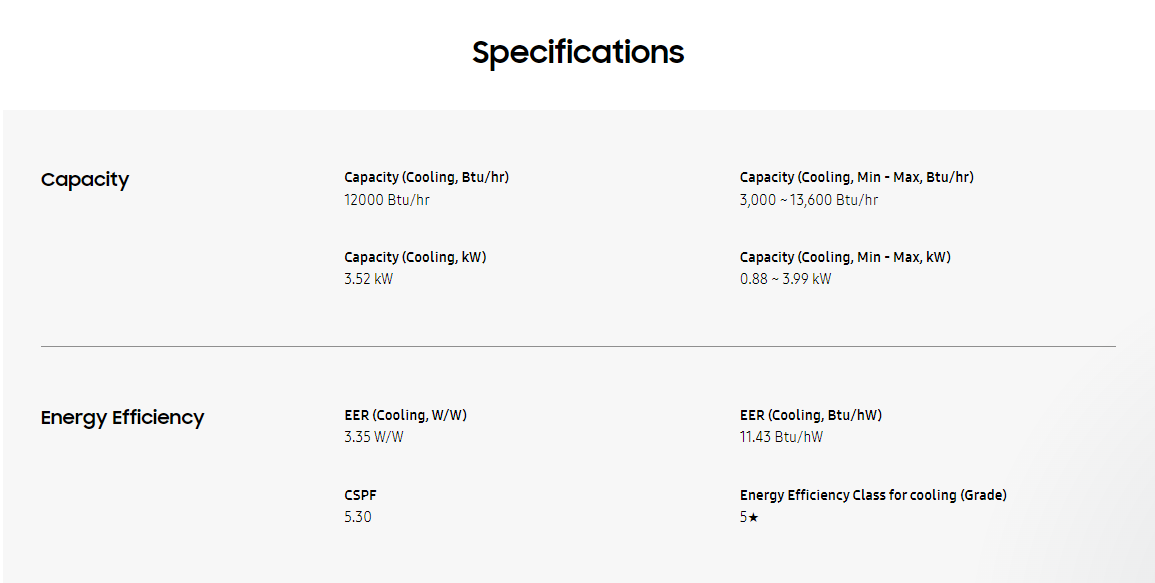The image size is (1155, 583).
Task: Select the 0.88 ~ 3.99 kW value
Action: (x=785, y=279)
